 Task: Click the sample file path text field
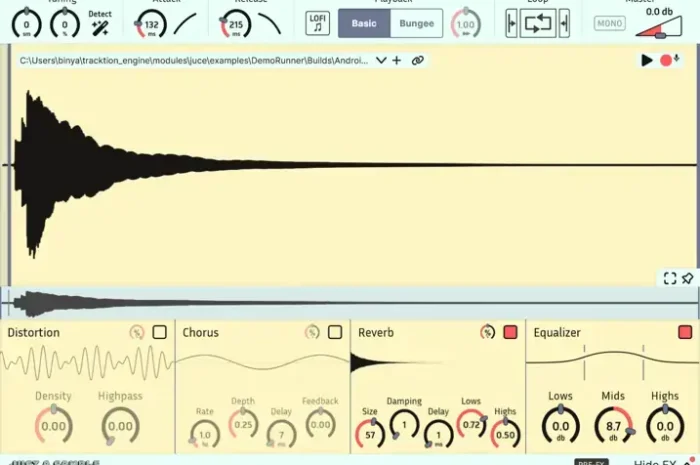pos(194,60)
